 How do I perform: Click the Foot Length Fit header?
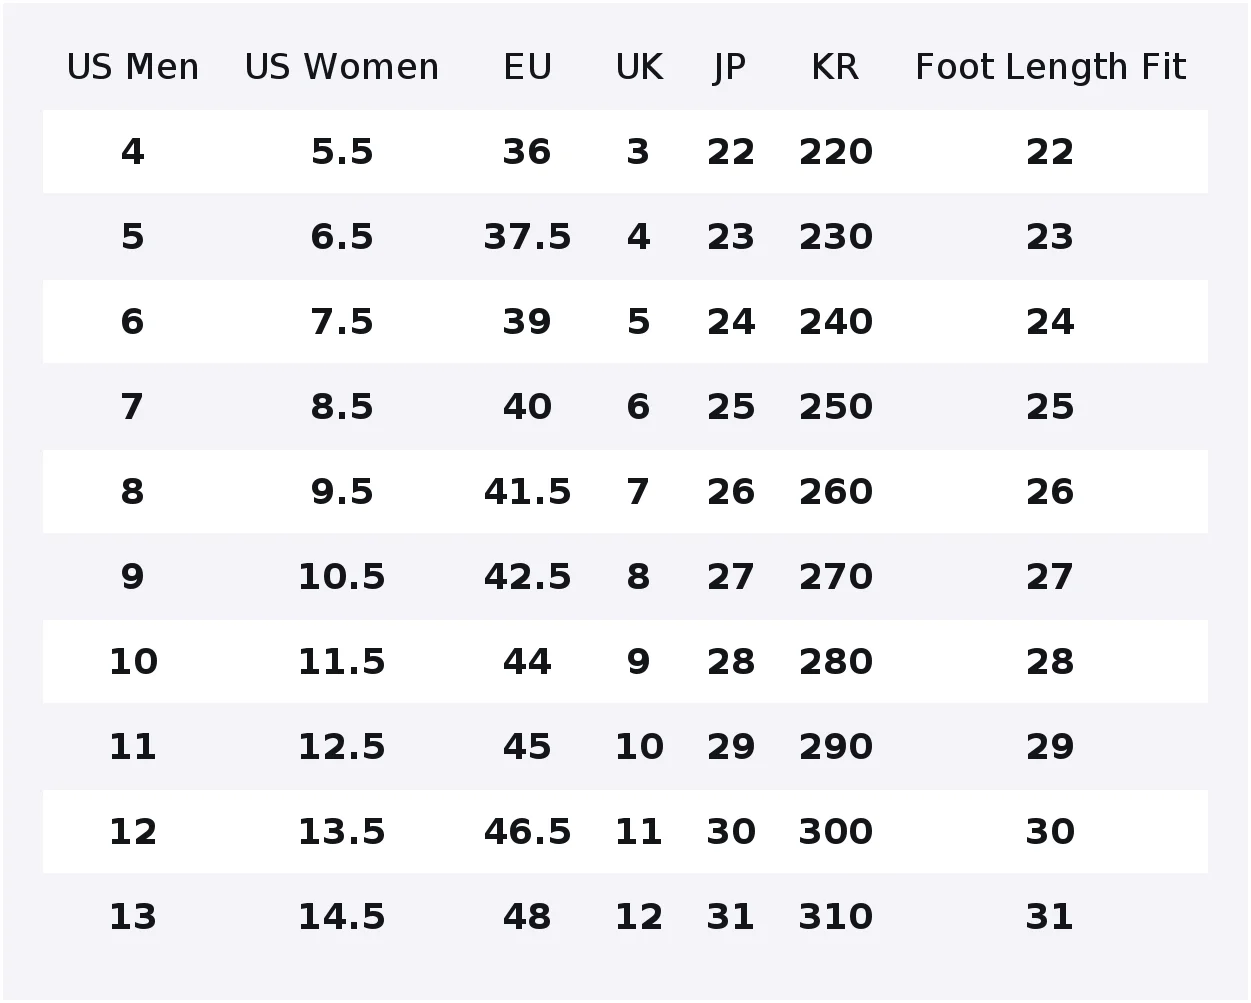pos(1050,67)
